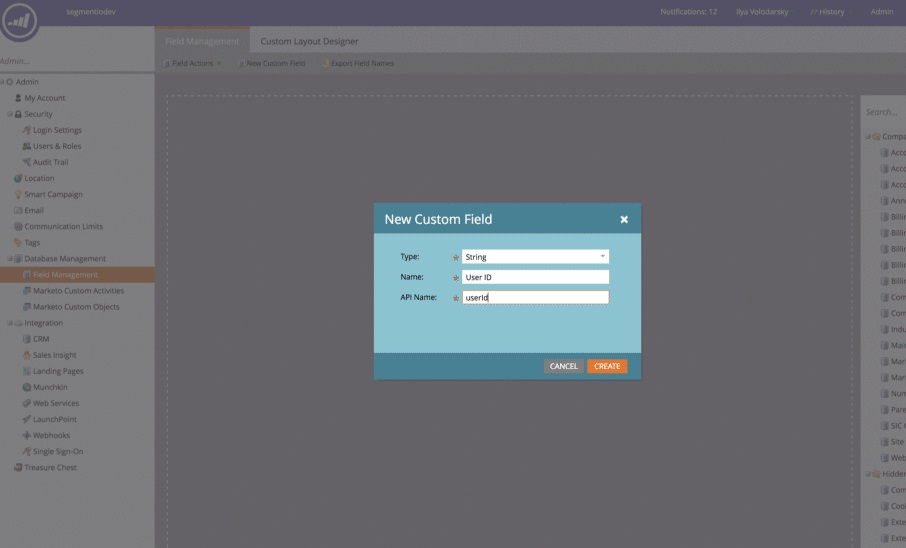Click the Create button
The image size is (906, 548).
(607, 366)
